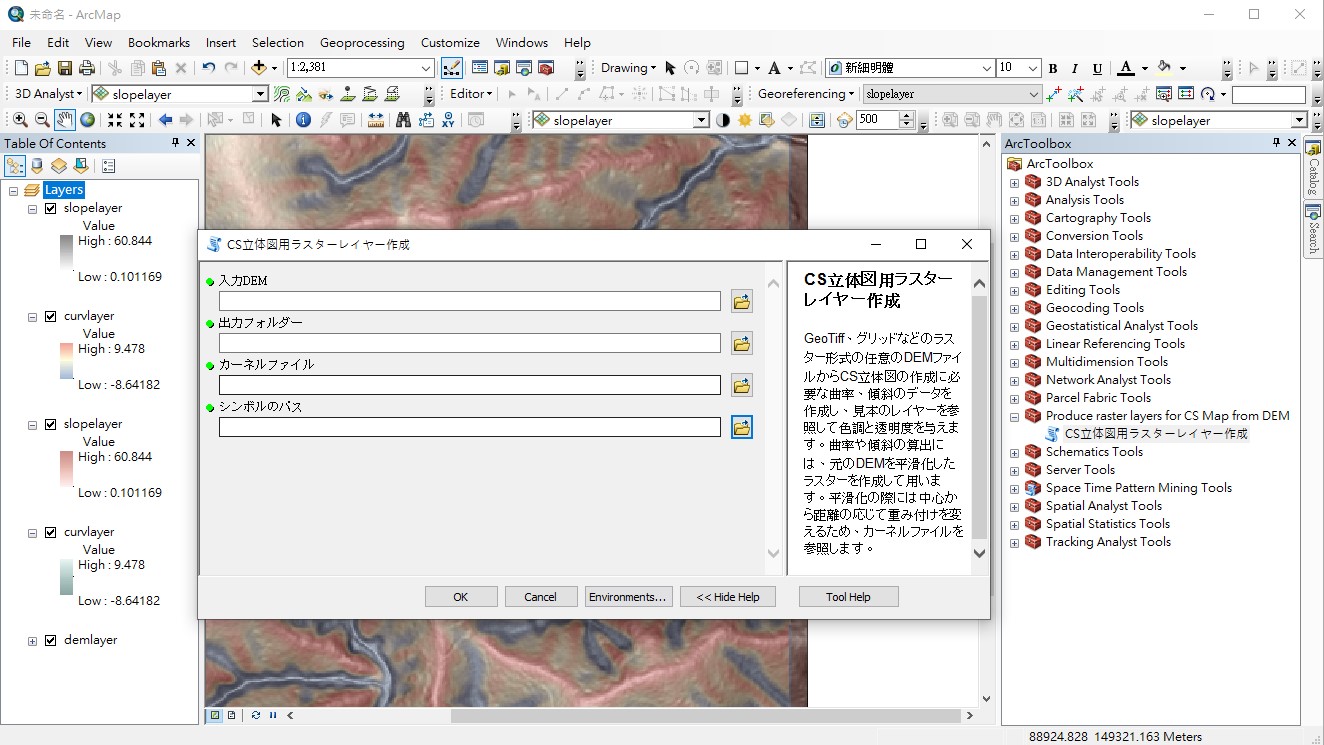Click the Add Data button
This screenshot has height=745, width=1324.
[258, 68]
